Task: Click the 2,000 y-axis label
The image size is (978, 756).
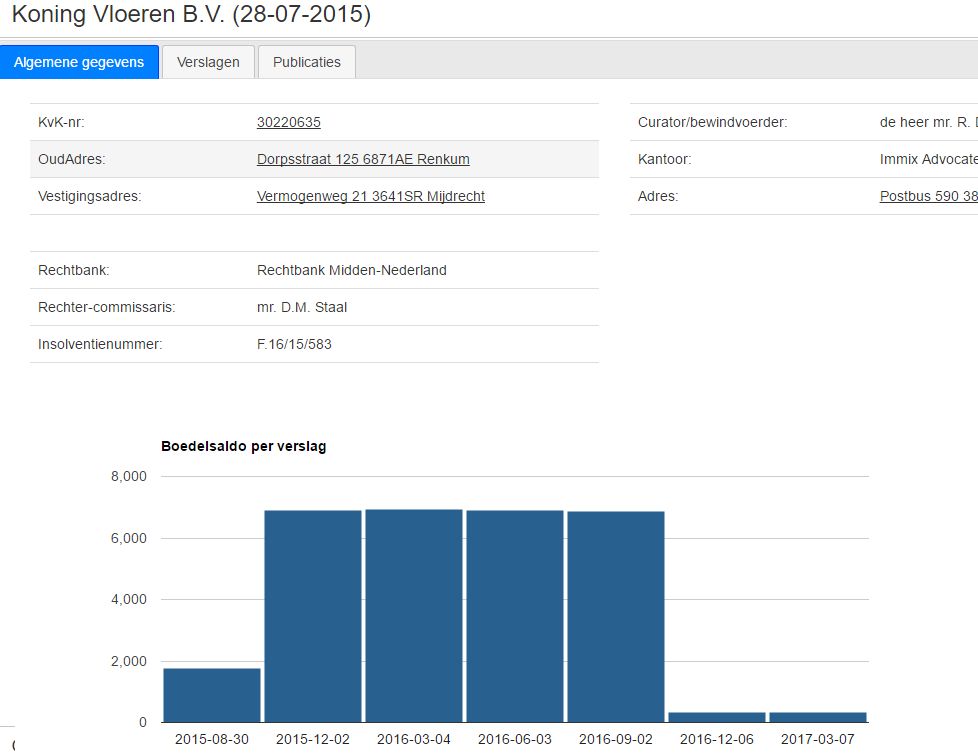Action: point(129,661)
